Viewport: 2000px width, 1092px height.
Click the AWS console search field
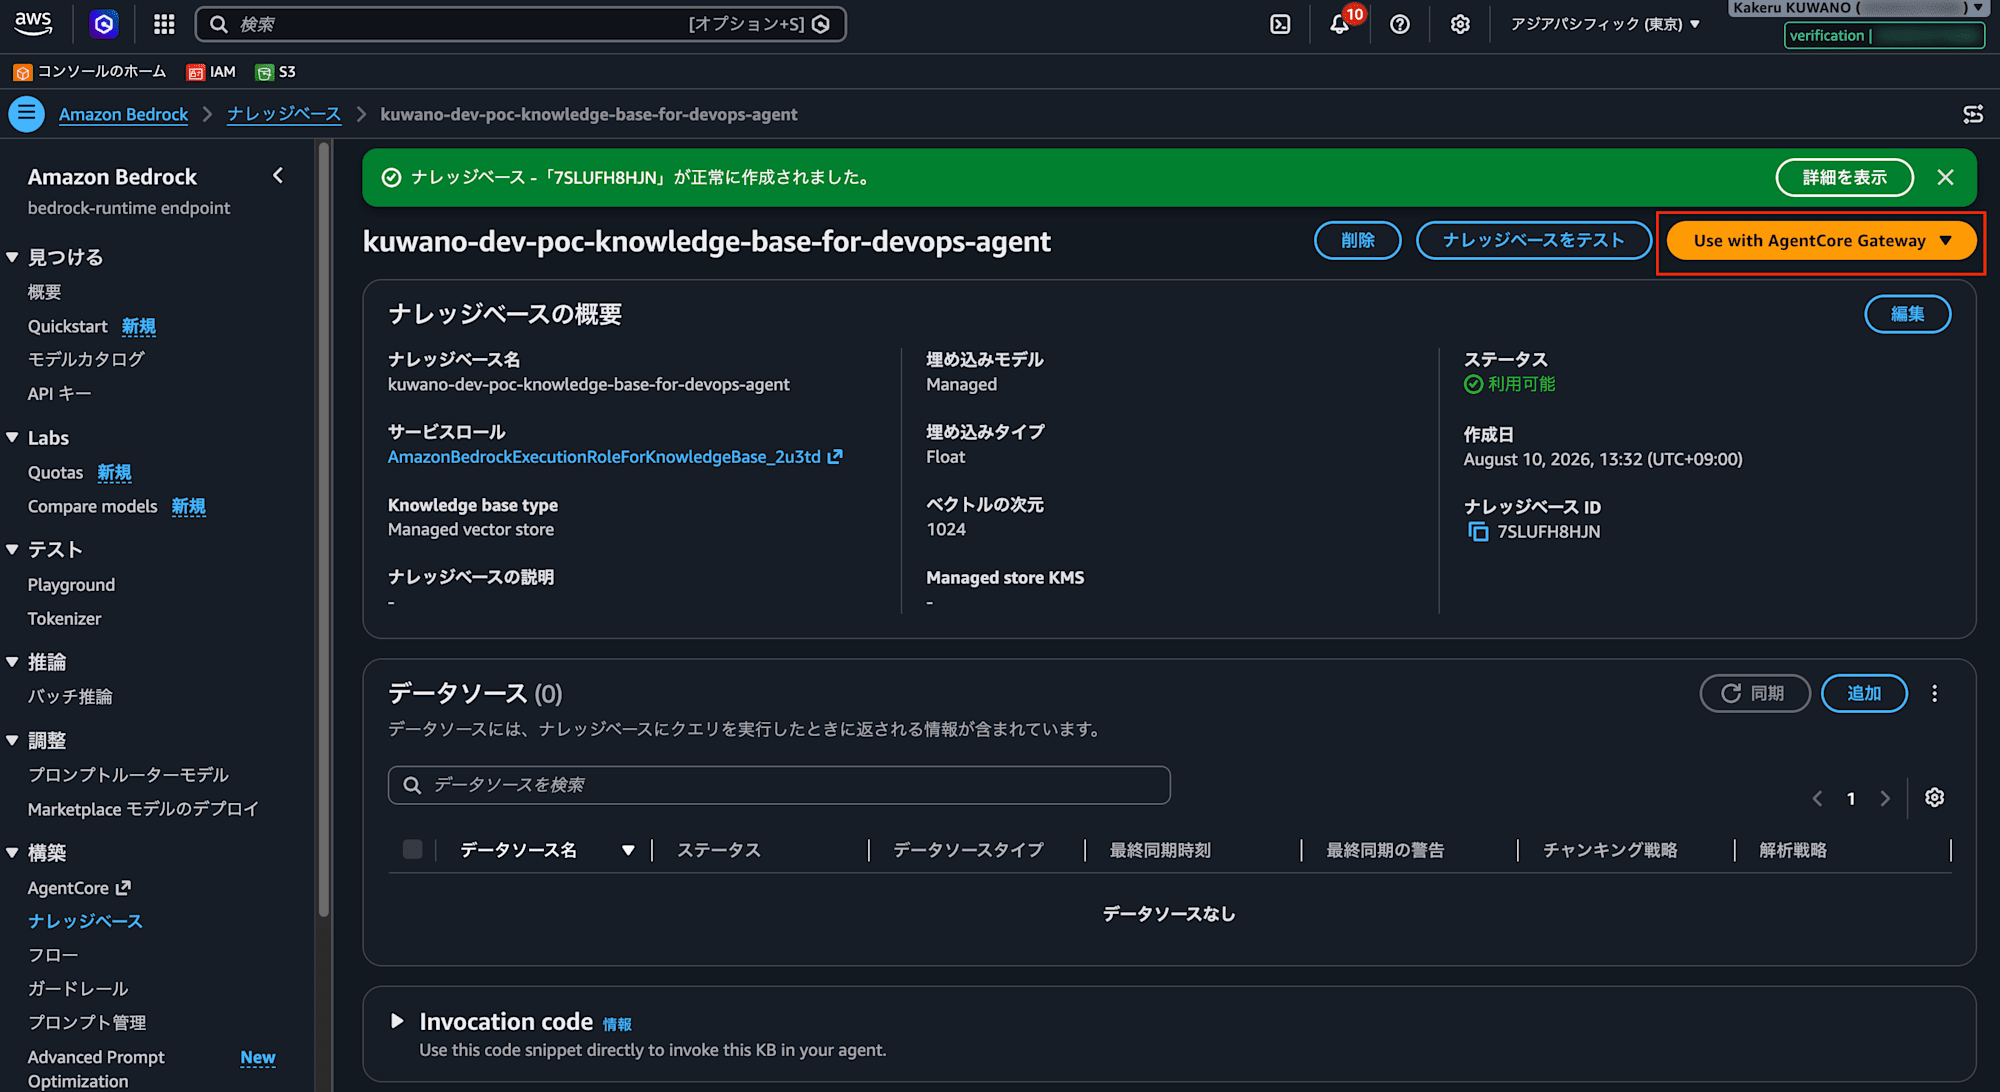[520, 24]
